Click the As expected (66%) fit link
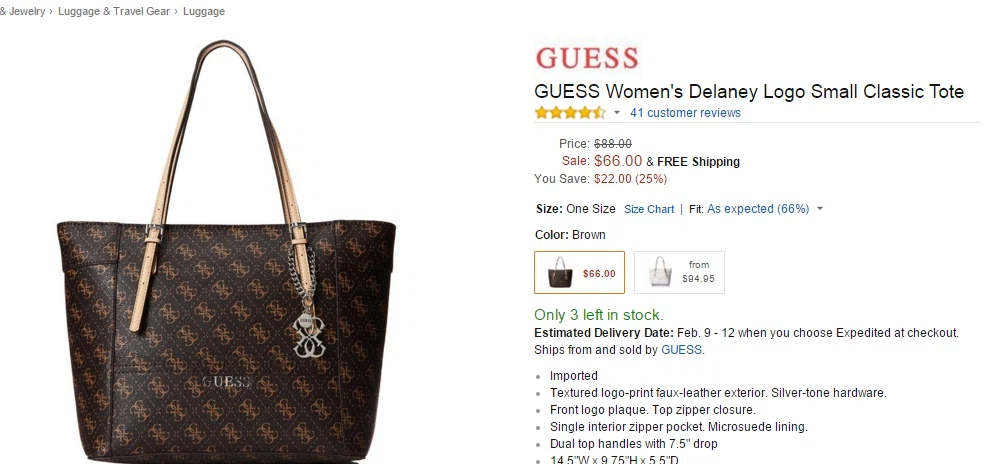The width and height of the screenshot is (995, 464). 758,209
